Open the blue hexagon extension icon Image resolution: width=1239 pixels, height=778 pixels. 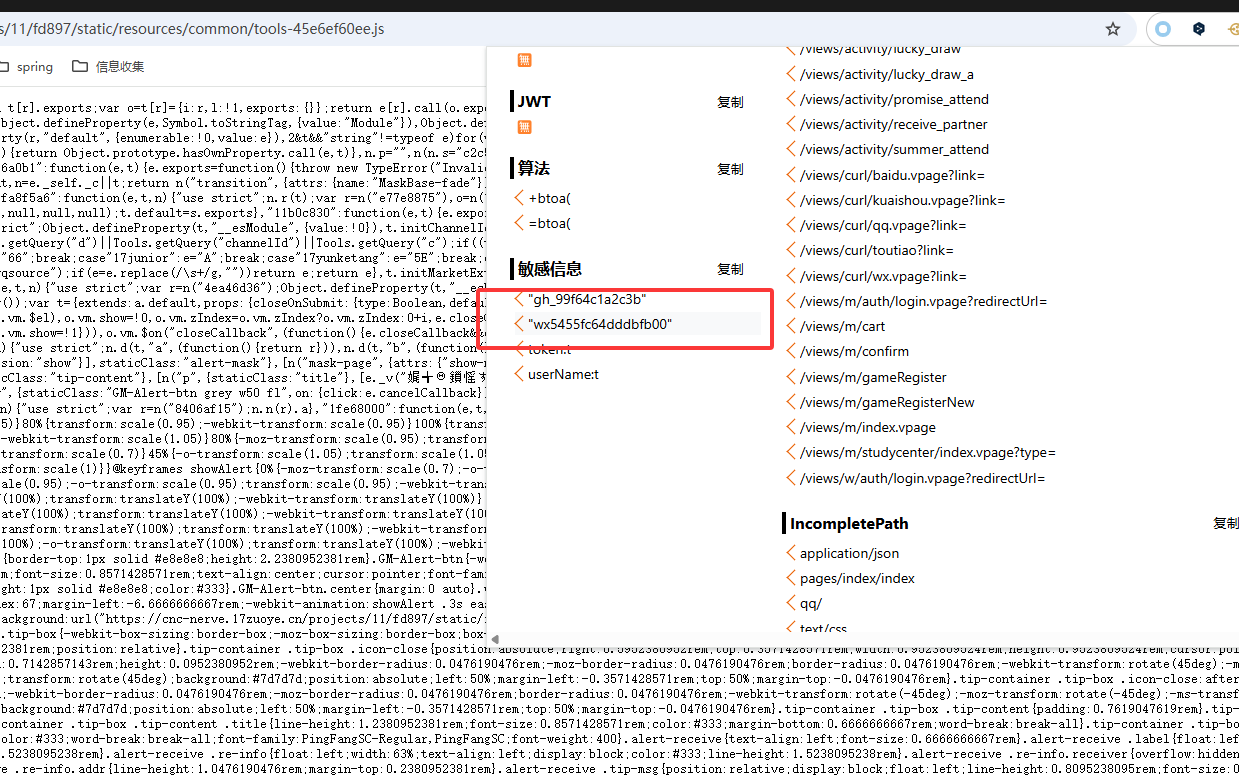click(1198, 29)
